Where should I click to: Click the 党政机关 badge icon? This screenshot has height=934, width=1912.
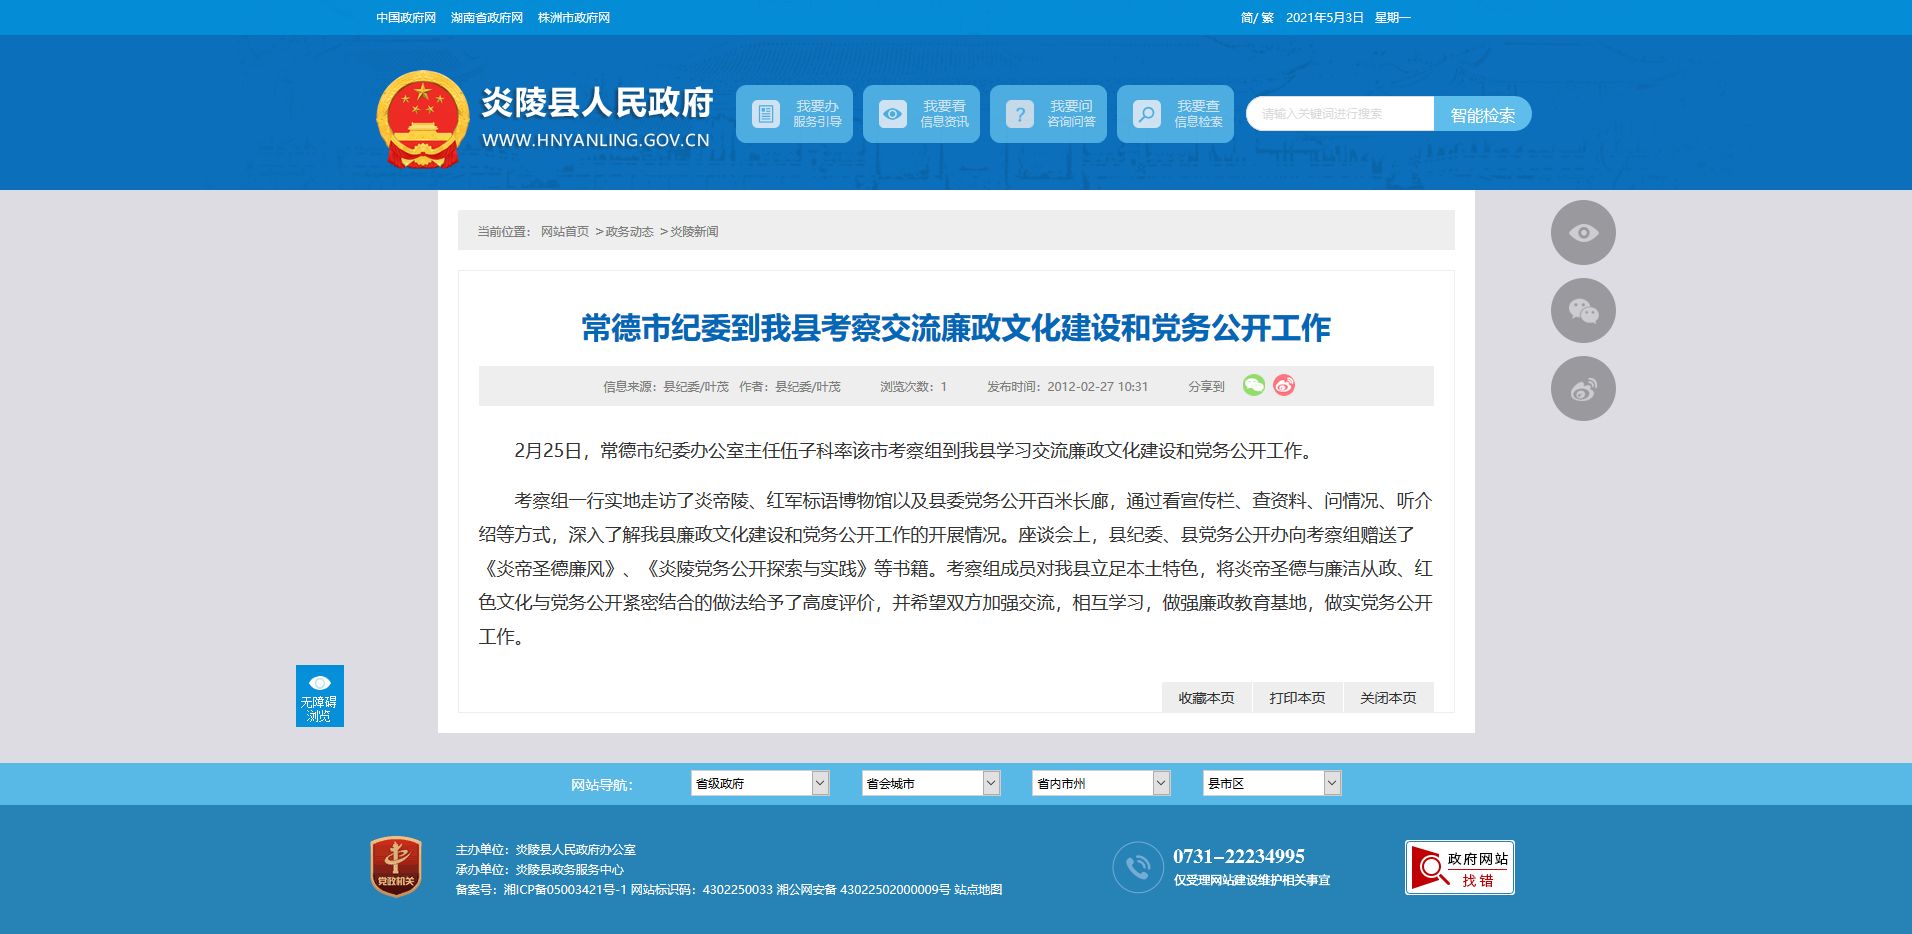click(x=396, y=866)
